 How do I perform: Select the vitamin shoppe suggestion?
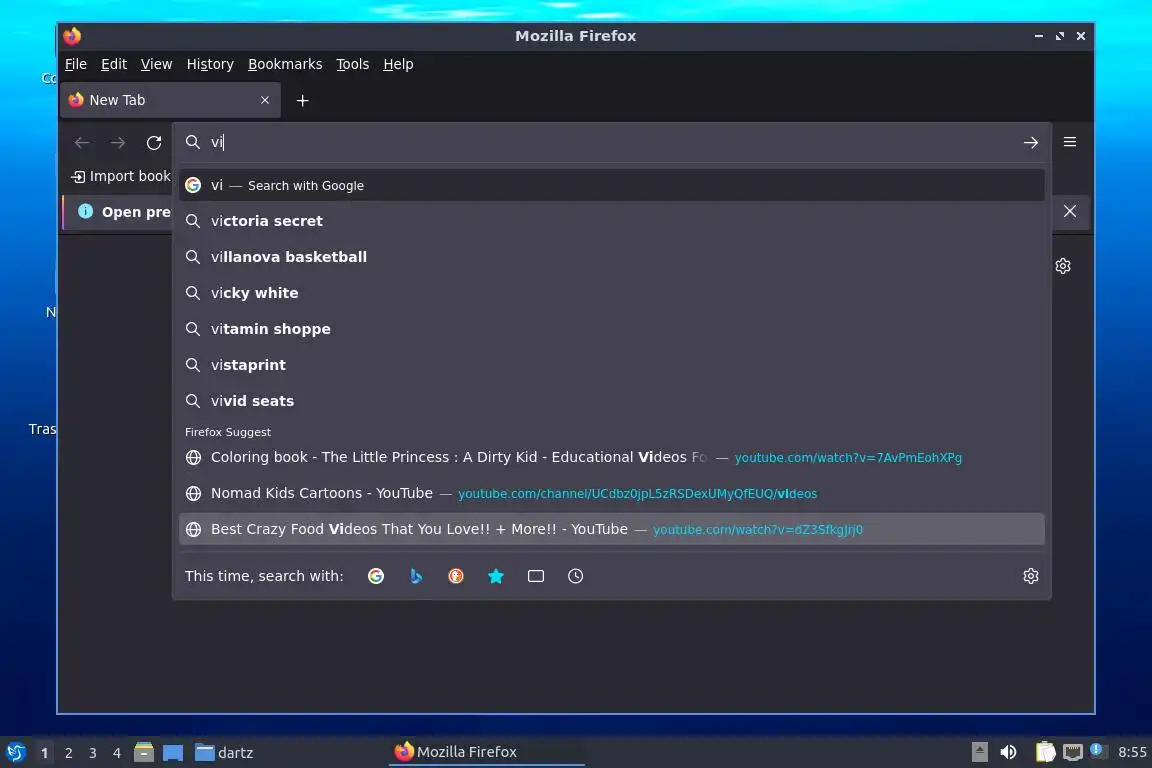click(611, 329)
